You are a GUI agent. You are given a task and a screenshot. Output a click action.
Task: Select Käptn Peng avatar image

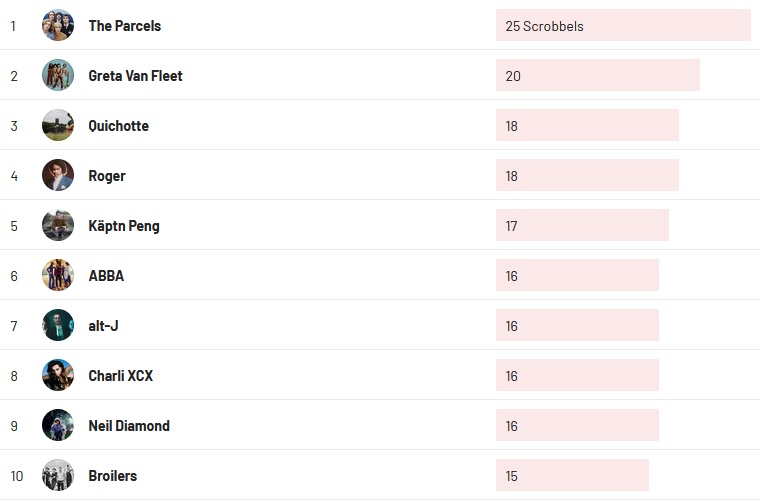58,225
